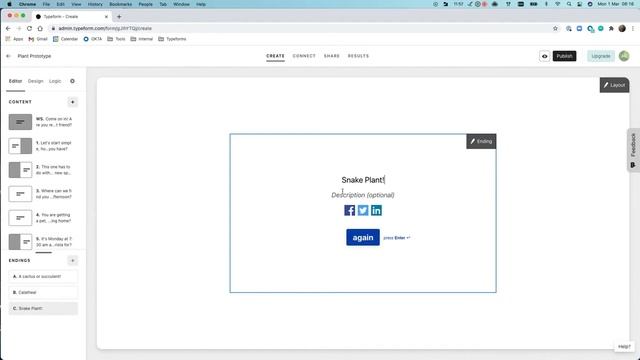This screenshot has height=360, width=640.
Task: Select question 2 thumbnail
Action: [20, 170]
